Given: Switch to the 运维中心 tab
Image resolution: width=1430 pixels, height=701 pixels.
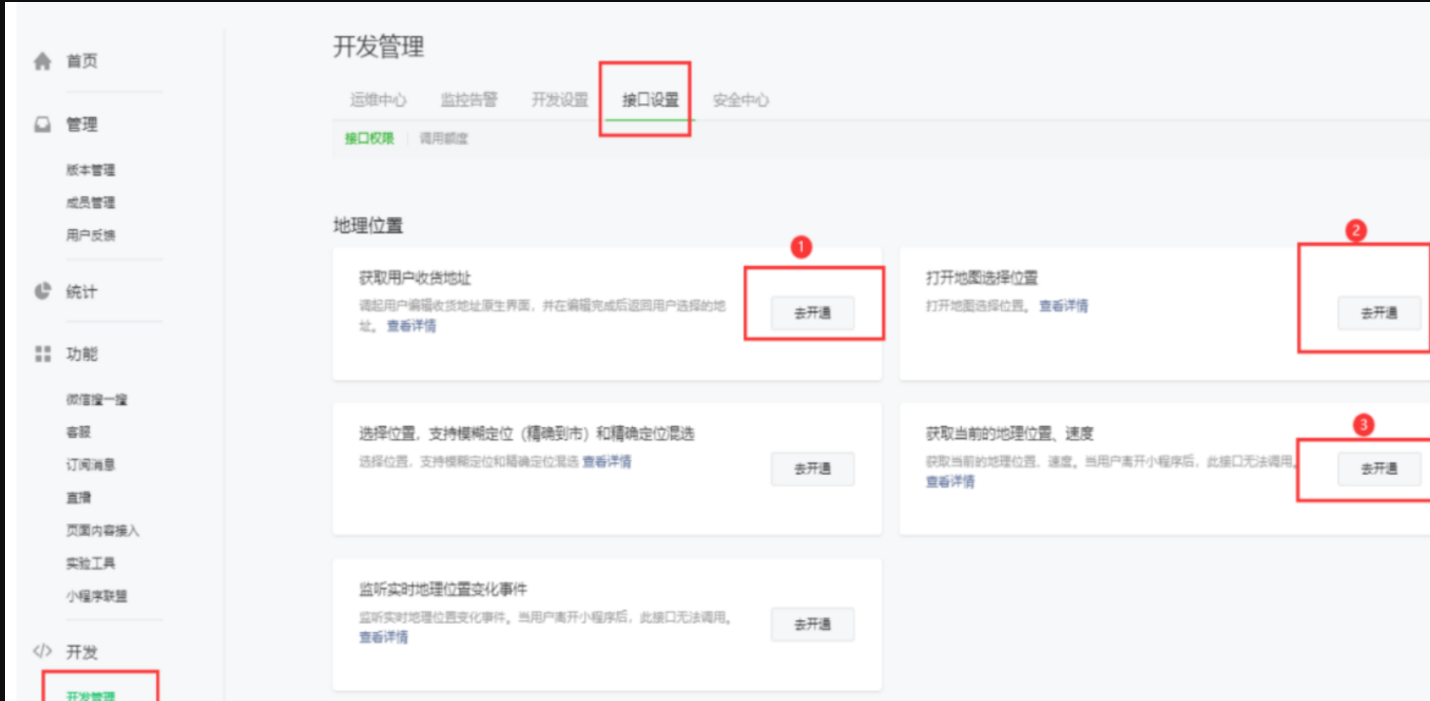Looking at the screenshot, I should click(378, 100).
